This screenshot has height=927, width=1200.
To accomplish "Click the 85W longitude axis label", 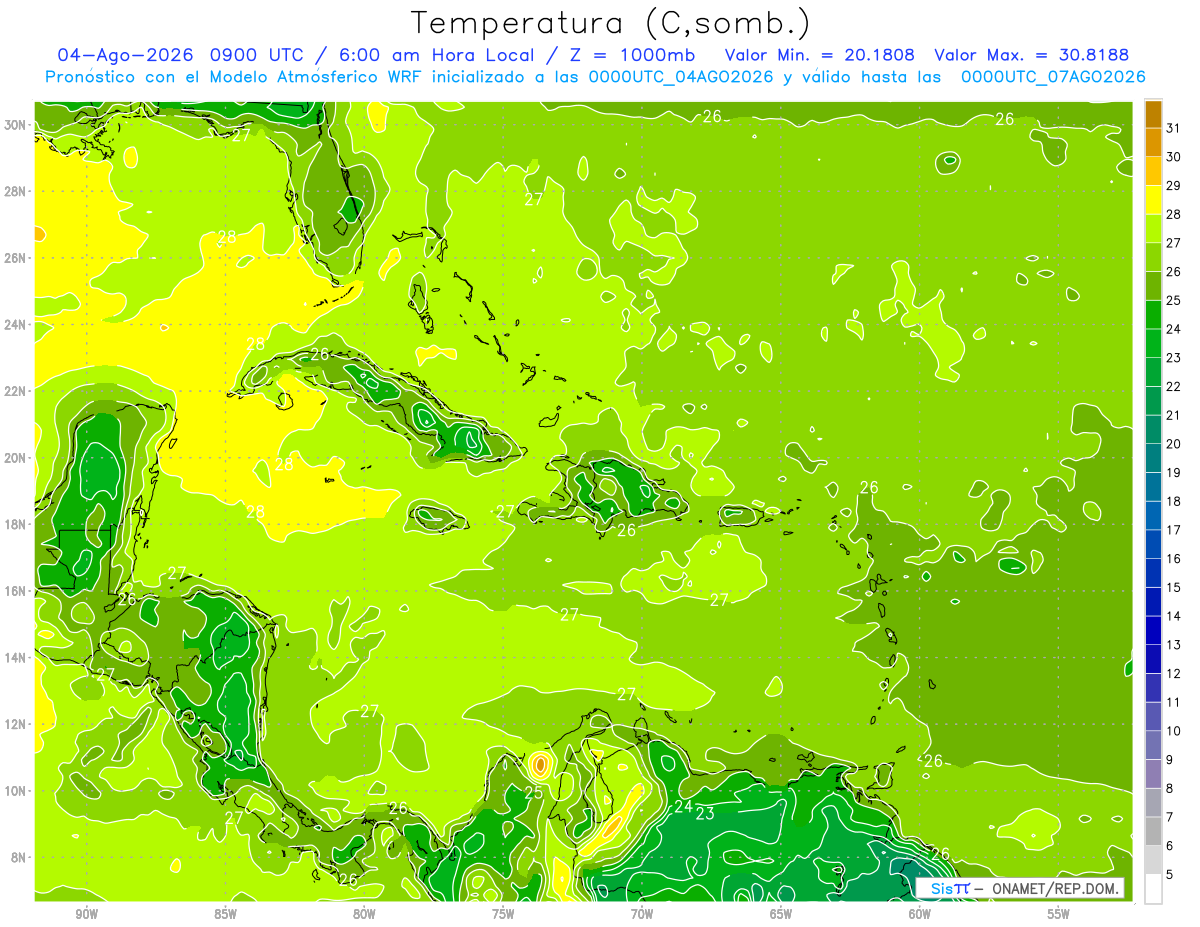I will (226, 914).
